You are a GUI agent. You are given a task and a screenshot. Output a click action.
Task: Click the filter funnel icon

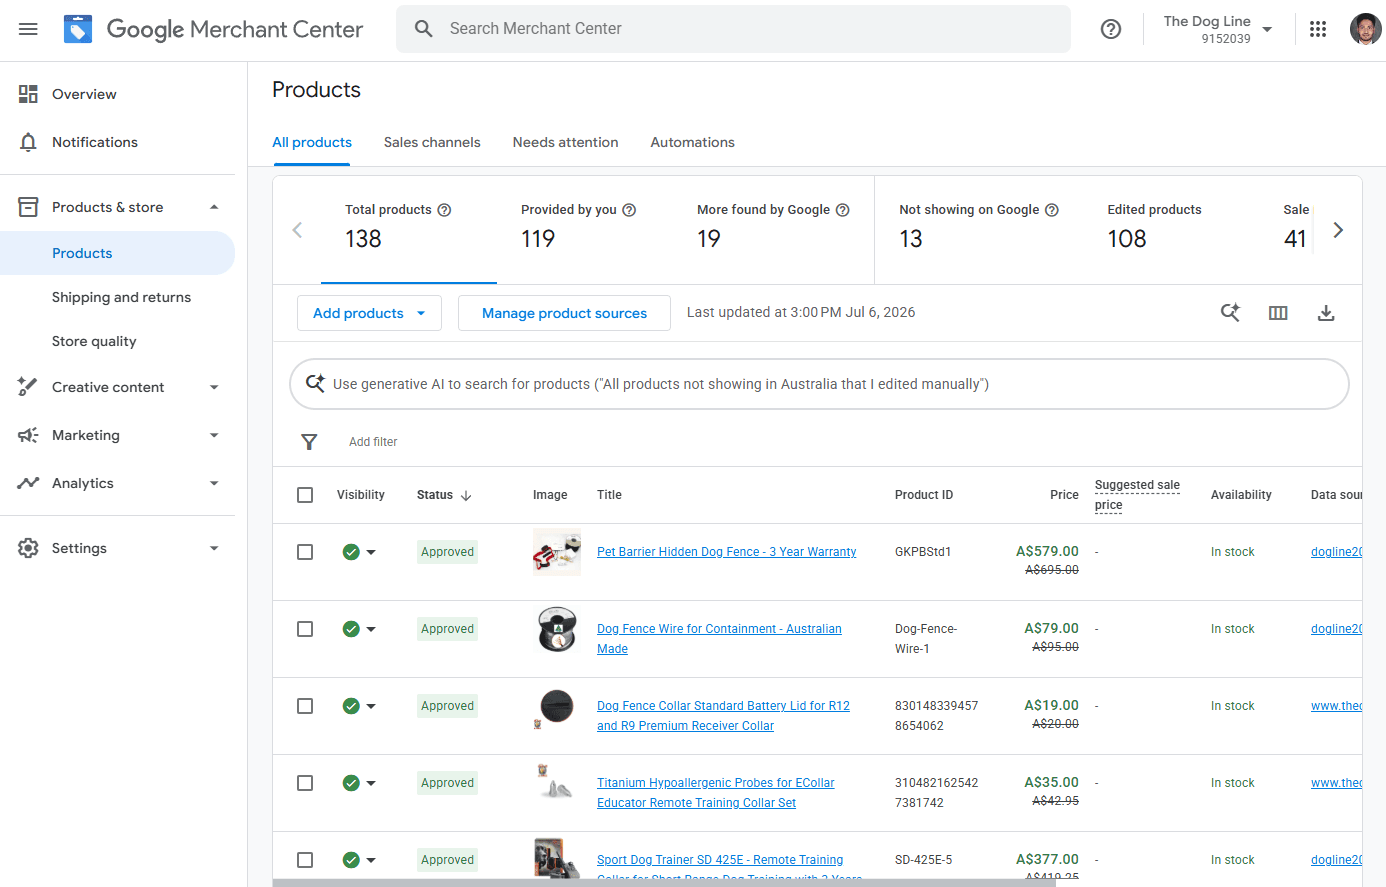(309, 442)
